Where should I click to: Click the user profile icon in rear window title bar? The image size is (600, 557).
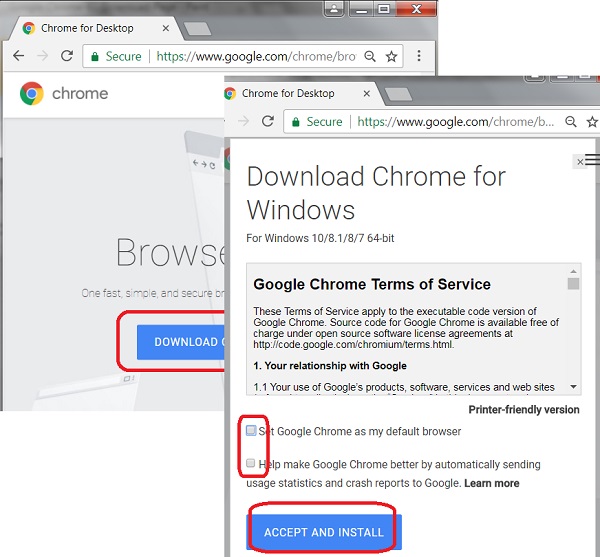tap(334, 9)
